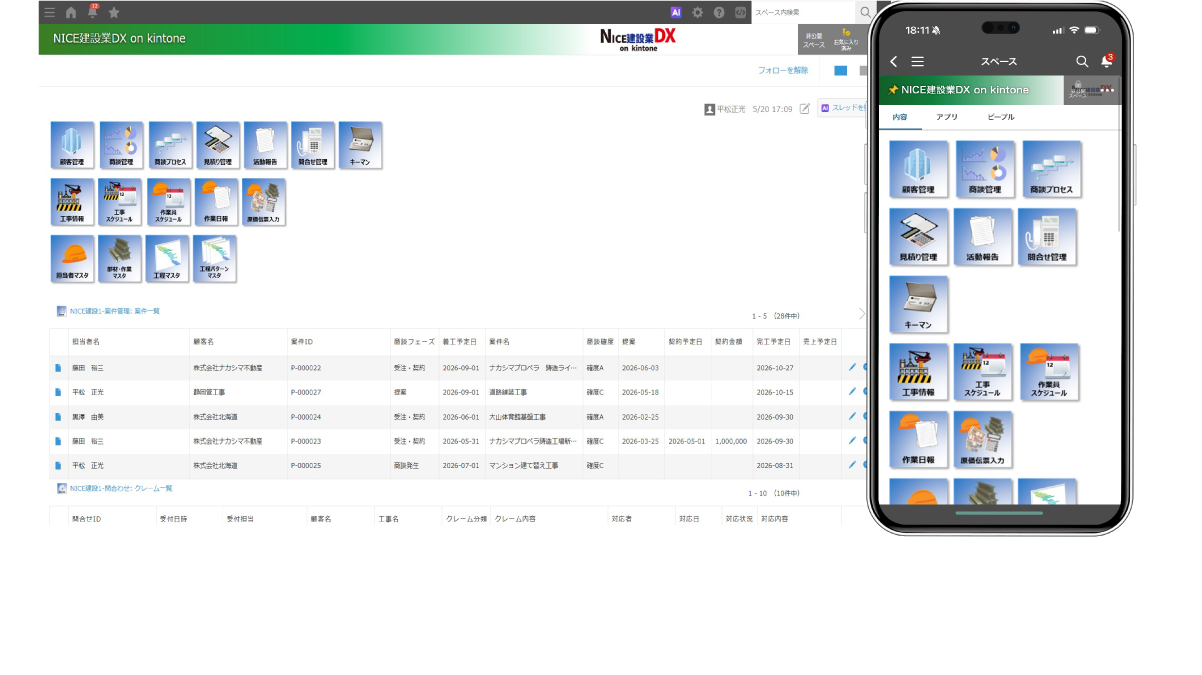Open NICE建設b-案件管理: 案件一覧 link
The height and width of the screenshot is (675, 1202).
point(114,311)
